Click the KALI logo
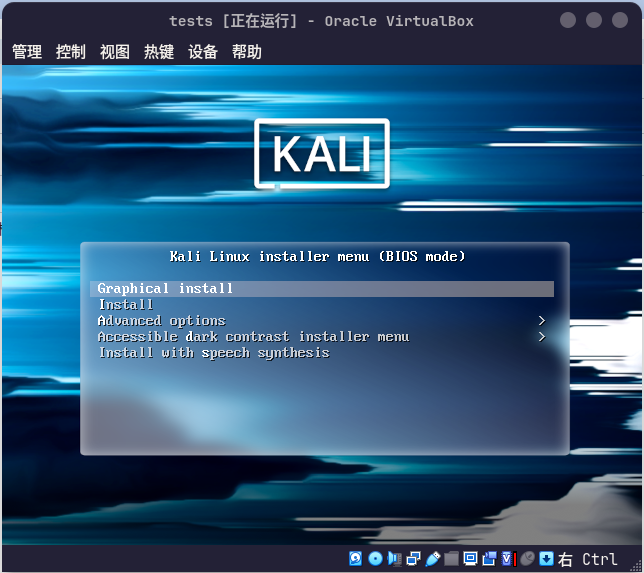Screen dimensions: 644x573 (322, 154)
